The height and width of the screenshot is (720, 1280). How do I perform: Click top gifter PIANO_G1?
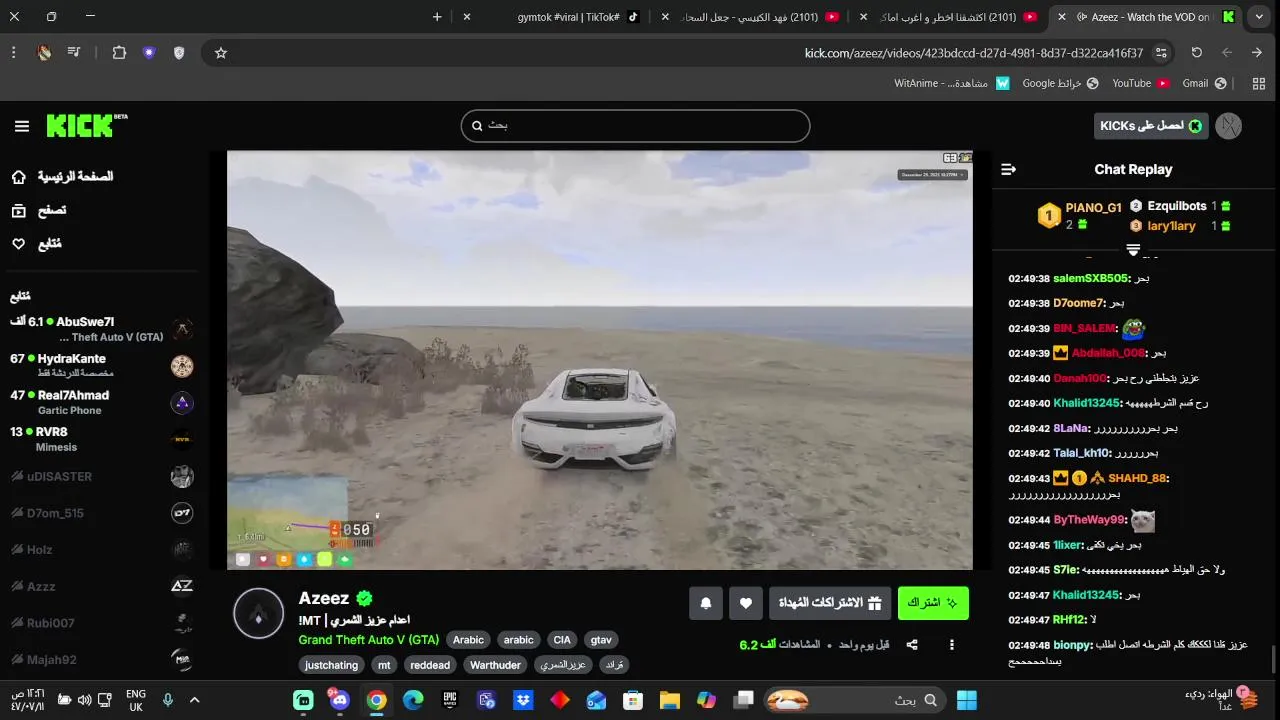pyautogui.click(x=1093, y=208)
